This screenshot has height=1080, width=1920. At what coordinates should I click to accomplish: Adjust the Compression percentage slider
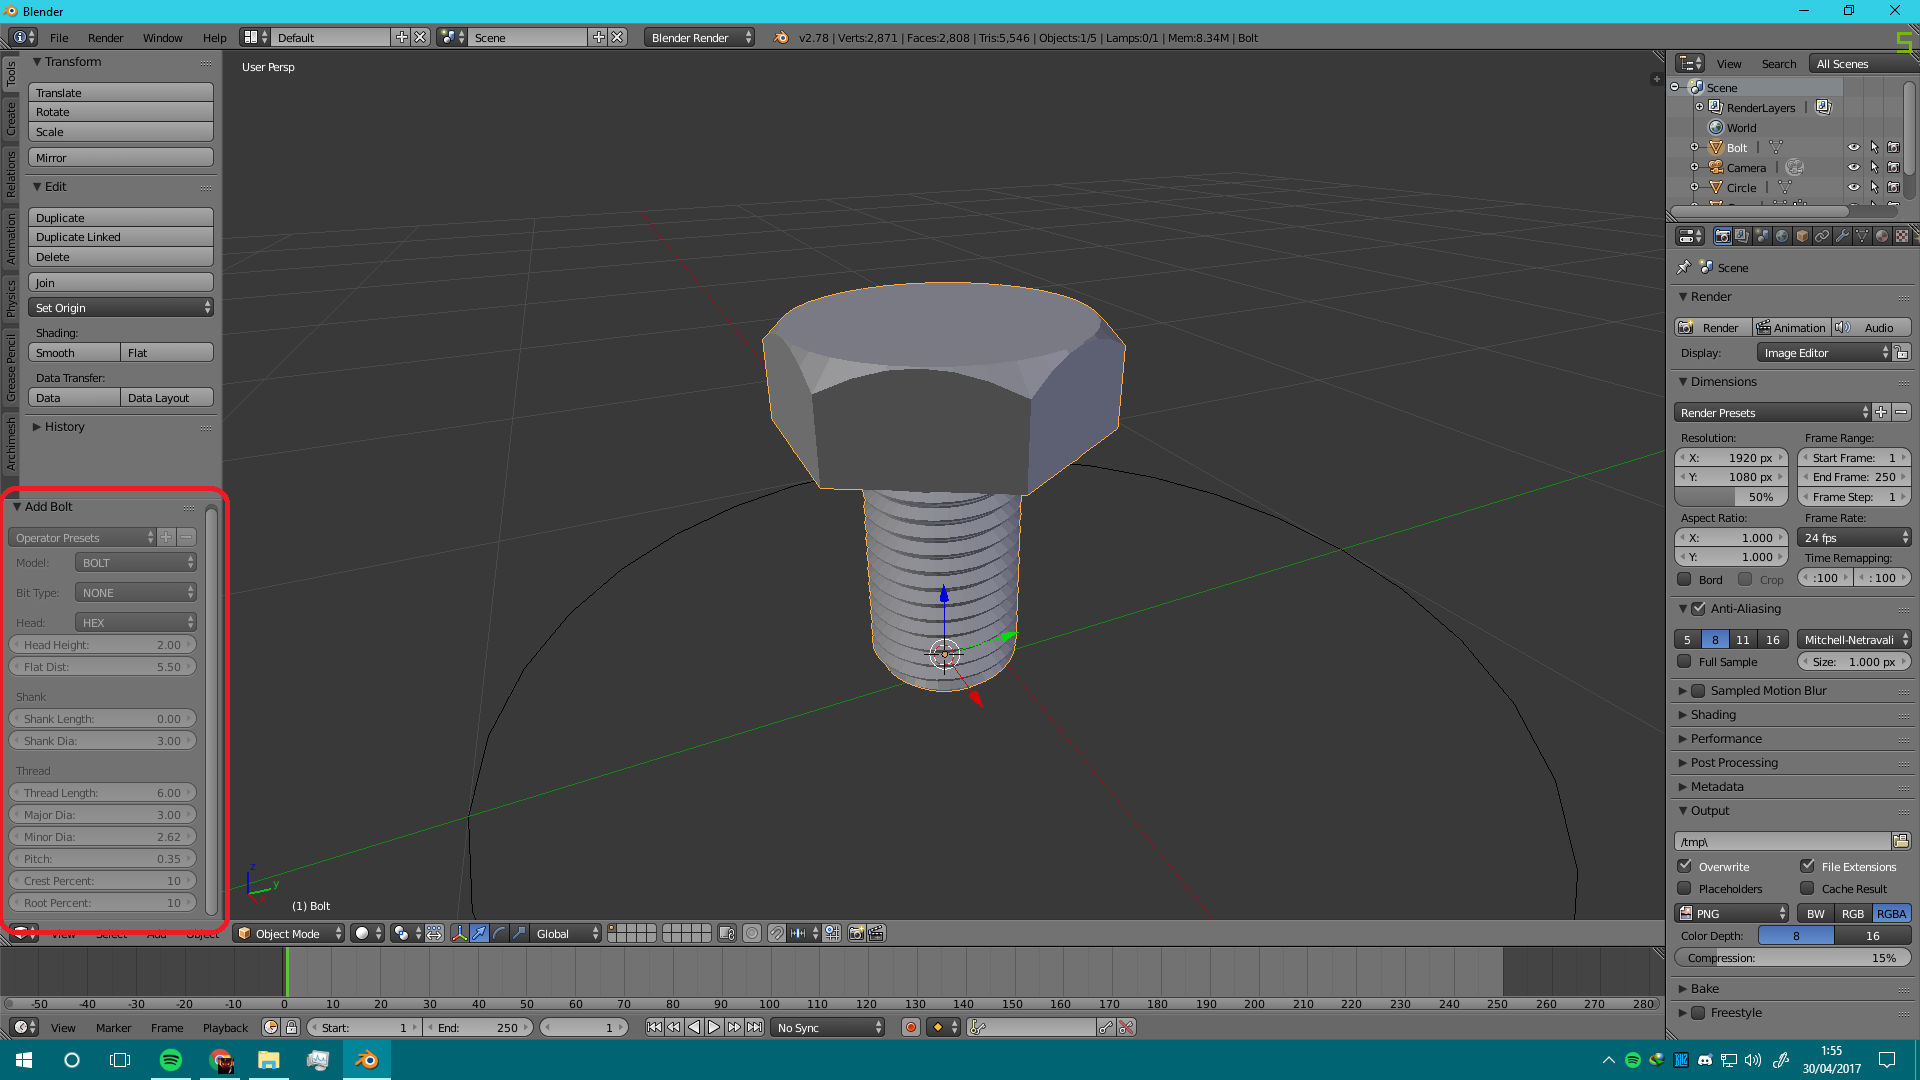click(1792, 957)
